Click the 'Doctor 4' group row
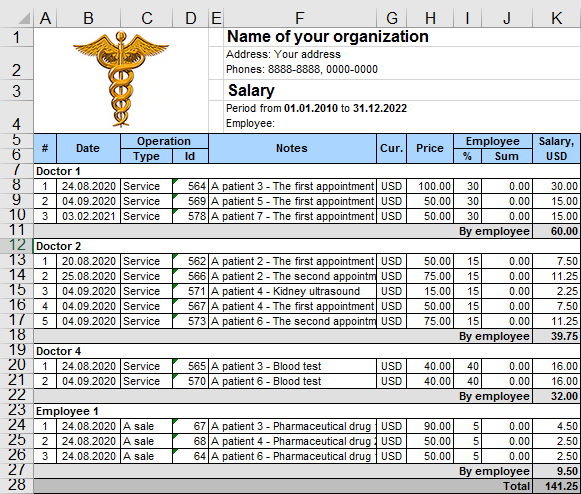This screenshot has height=494, width=581. point(307,351)
